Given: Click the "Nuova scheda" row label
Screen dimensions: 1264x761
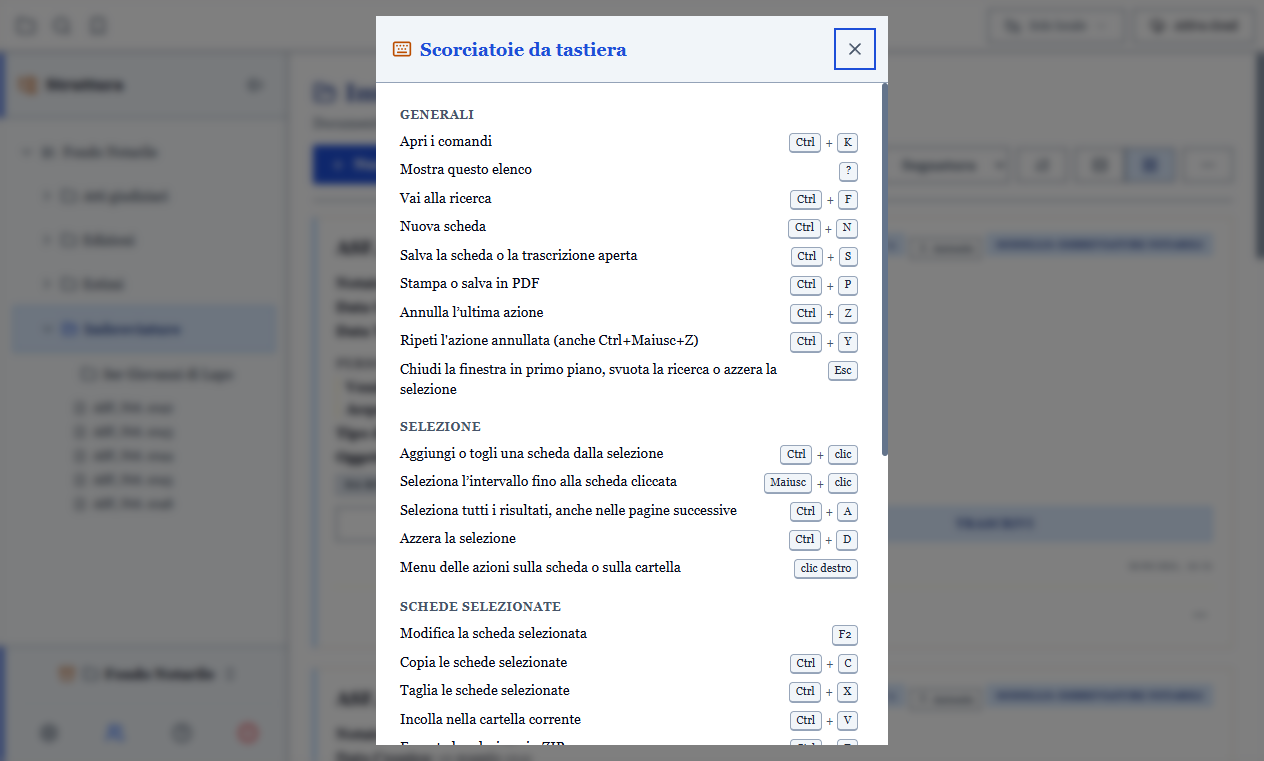Looking at the screenshot, I should 443,227.
